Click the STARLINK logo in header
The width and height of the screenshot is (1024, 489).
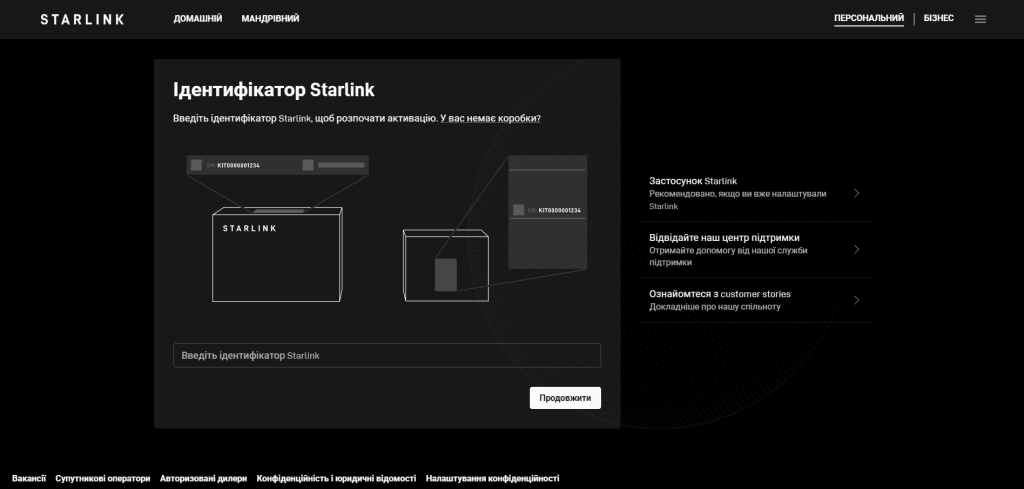click(x=82, y=20)
